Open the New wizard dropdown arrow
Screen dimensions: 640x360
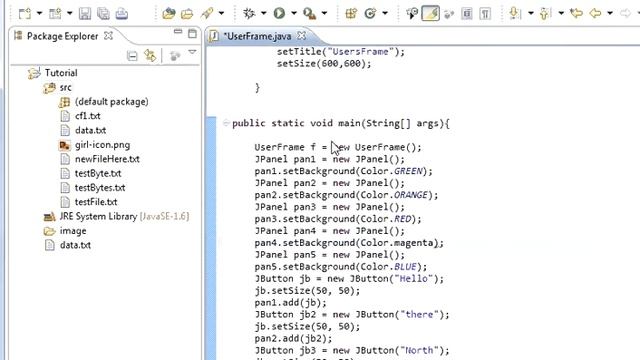click(x=40, y=13)
